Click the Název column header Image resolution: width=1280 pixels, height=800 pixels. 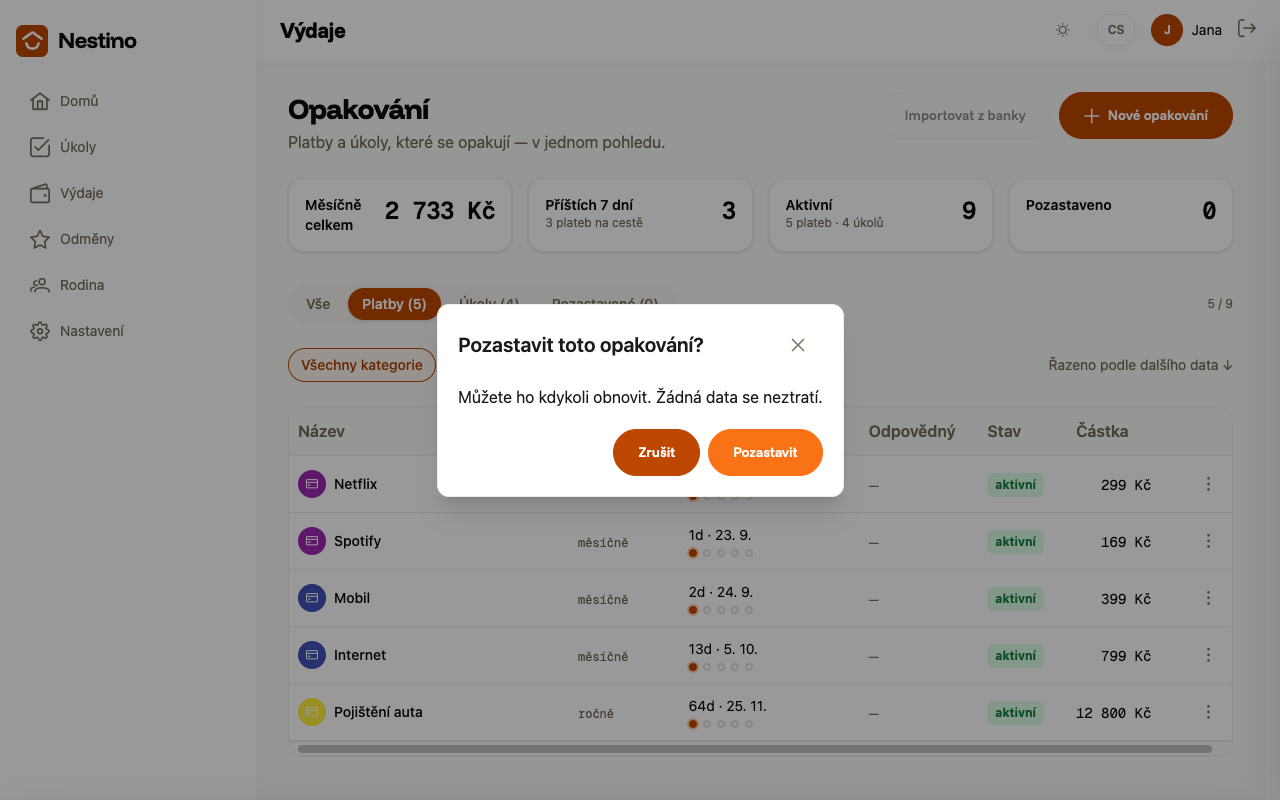tap(321, 431)
